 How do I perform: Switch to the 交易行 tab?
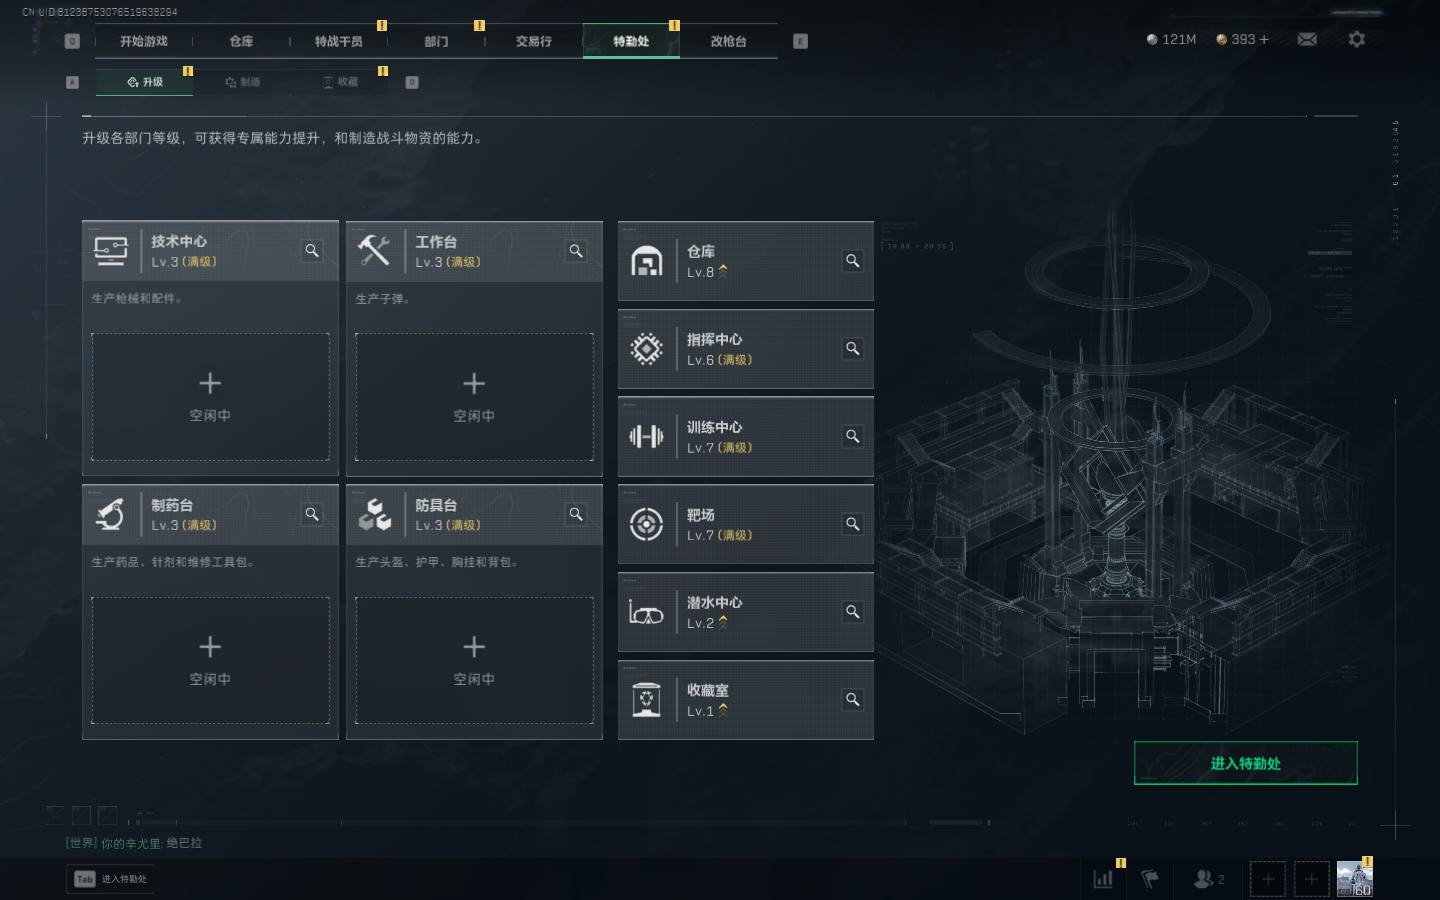tap(533, 41)
